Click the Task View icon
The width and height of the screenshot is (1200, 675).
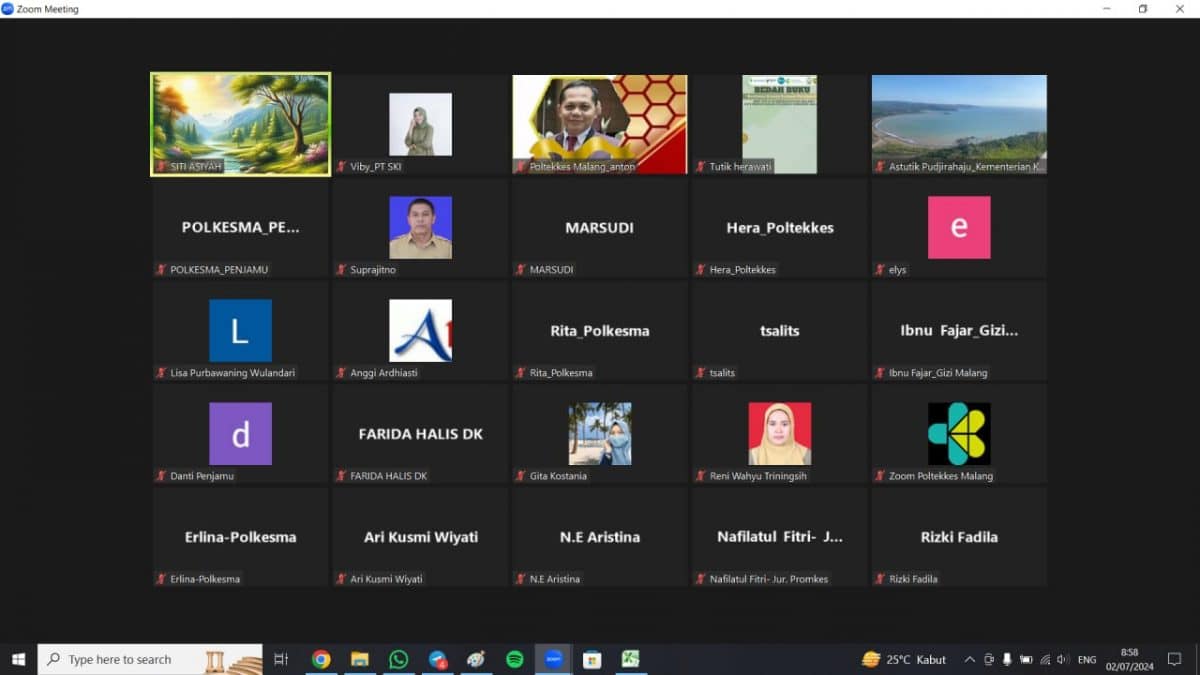coord(281,659)
